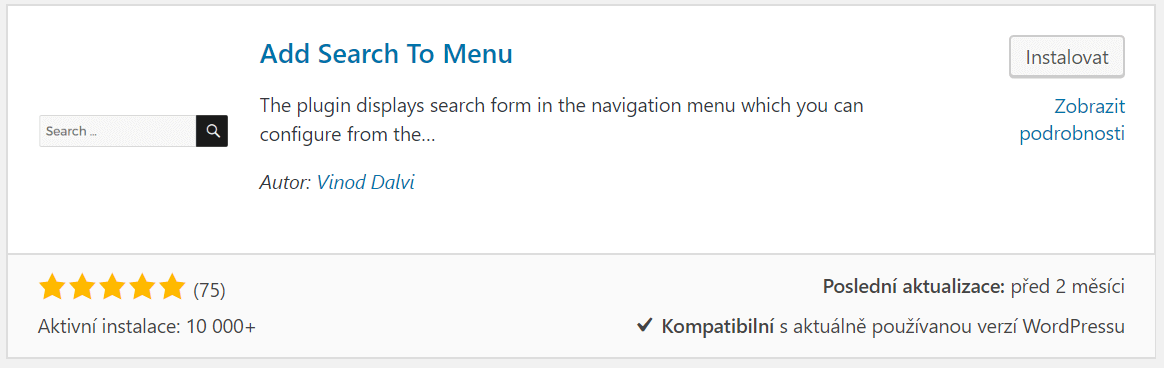This screenshot has width=1164, height=368.
Task: Open the "Zobrazit podrobnosti" link
Action: point(1072,120)
